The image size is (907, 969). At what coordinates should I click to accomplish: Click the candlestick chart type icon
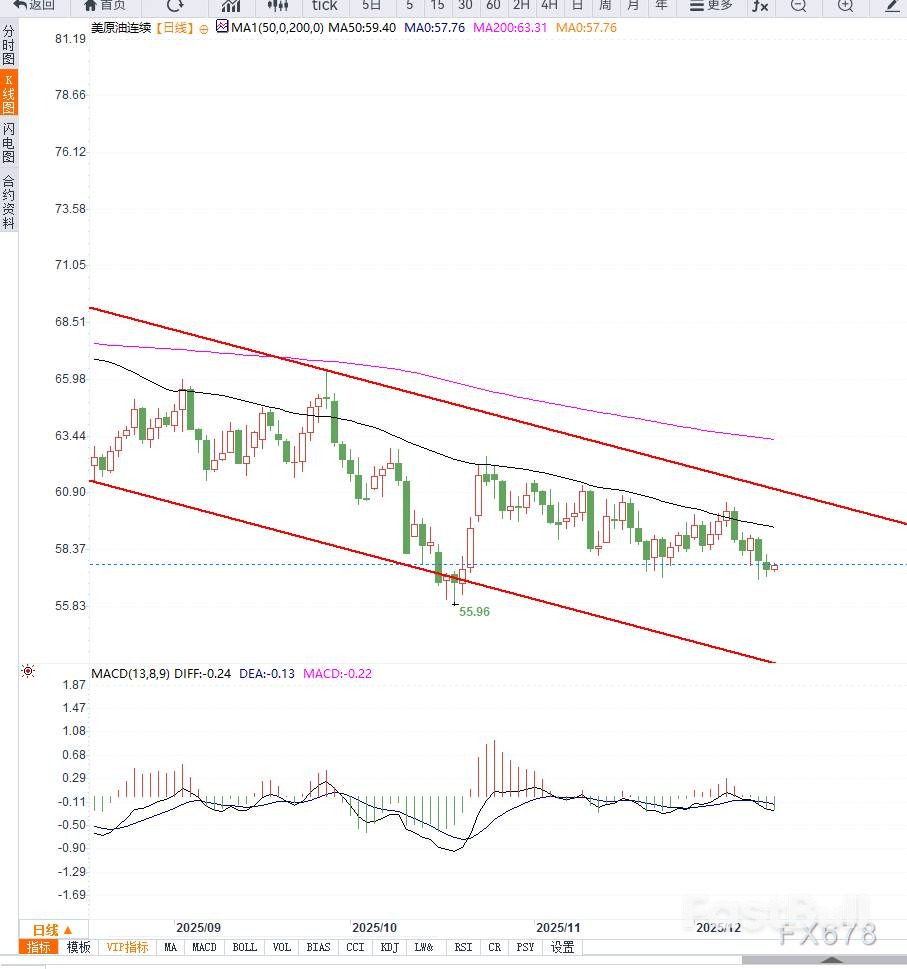click(x=278, y=6)
